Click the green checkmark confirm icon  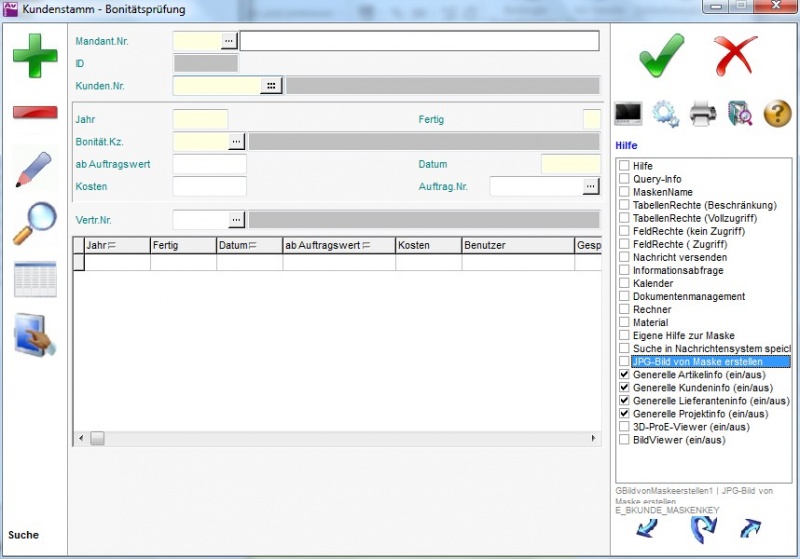(661, 55)
